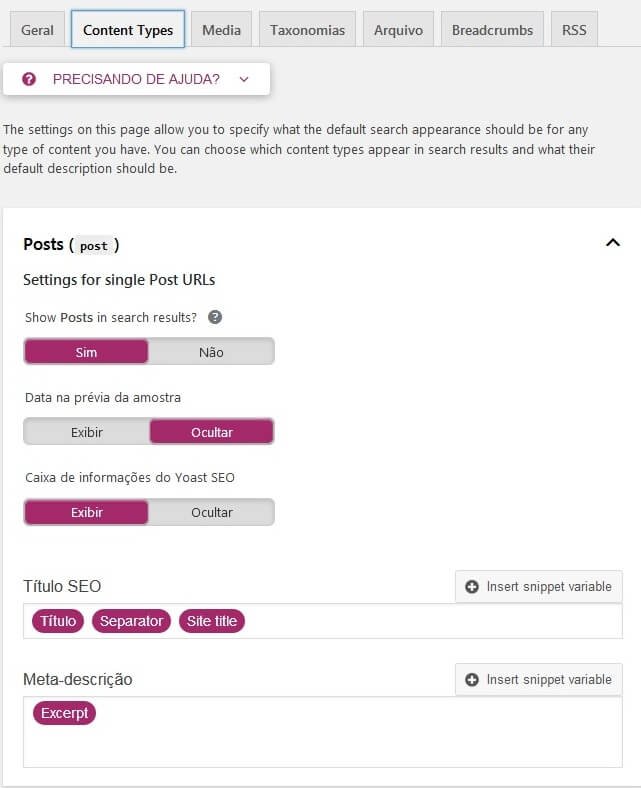The image size is (641, 788).
Task: Select Sim for Show Posts in search results
Action: [86, 352]
